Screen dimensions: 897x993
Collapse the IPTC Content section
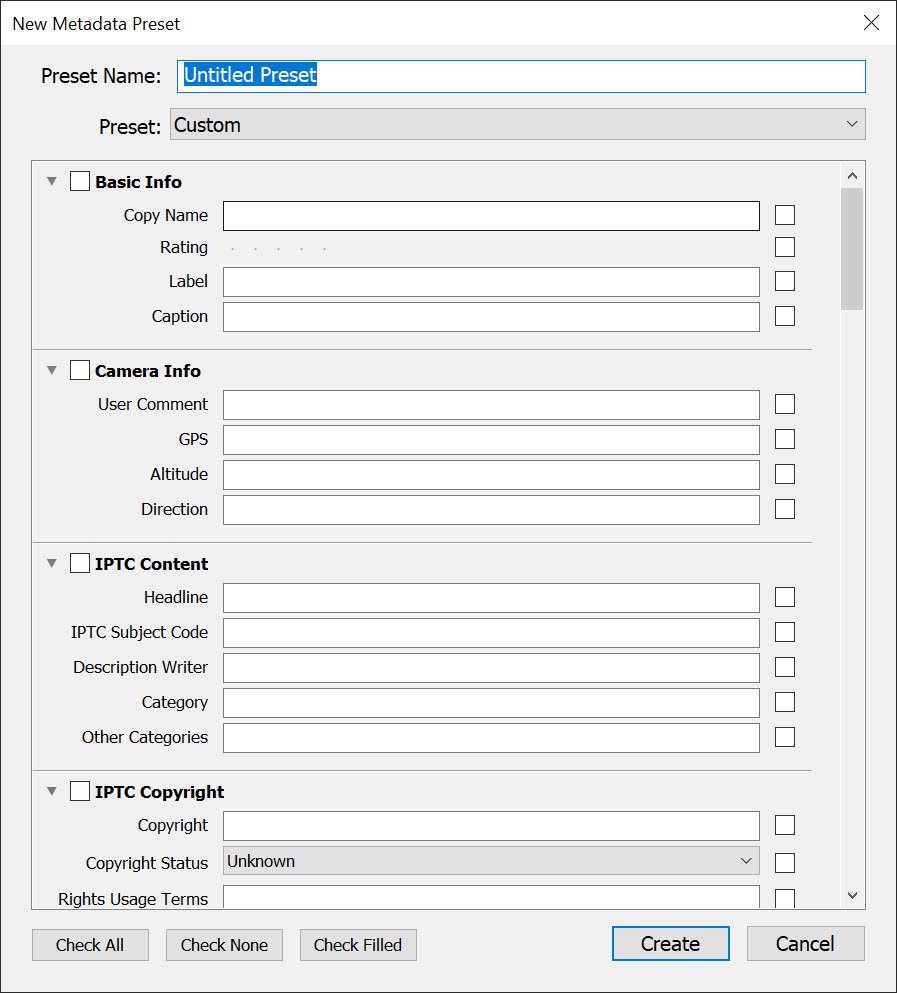tap(51, 563)
